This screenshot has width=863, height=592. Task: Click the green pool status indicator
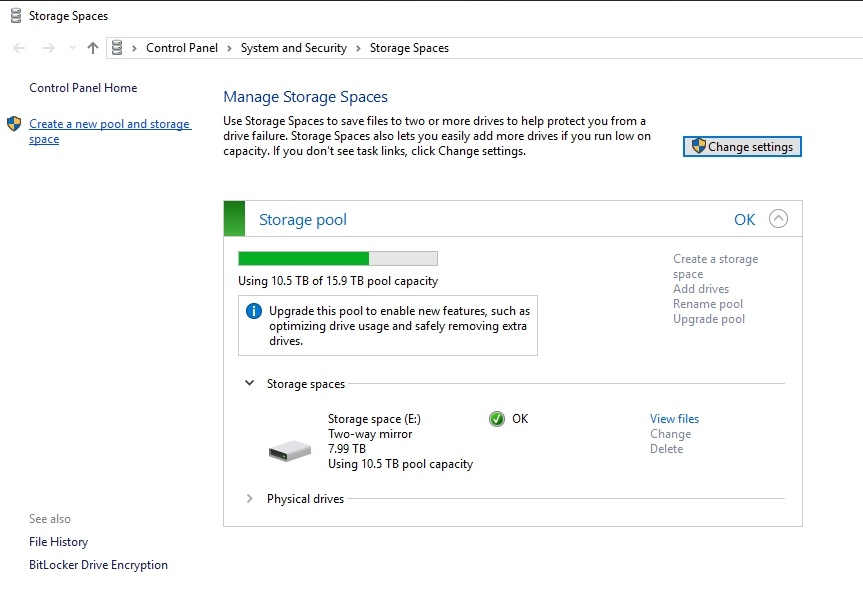pos(234,218)
